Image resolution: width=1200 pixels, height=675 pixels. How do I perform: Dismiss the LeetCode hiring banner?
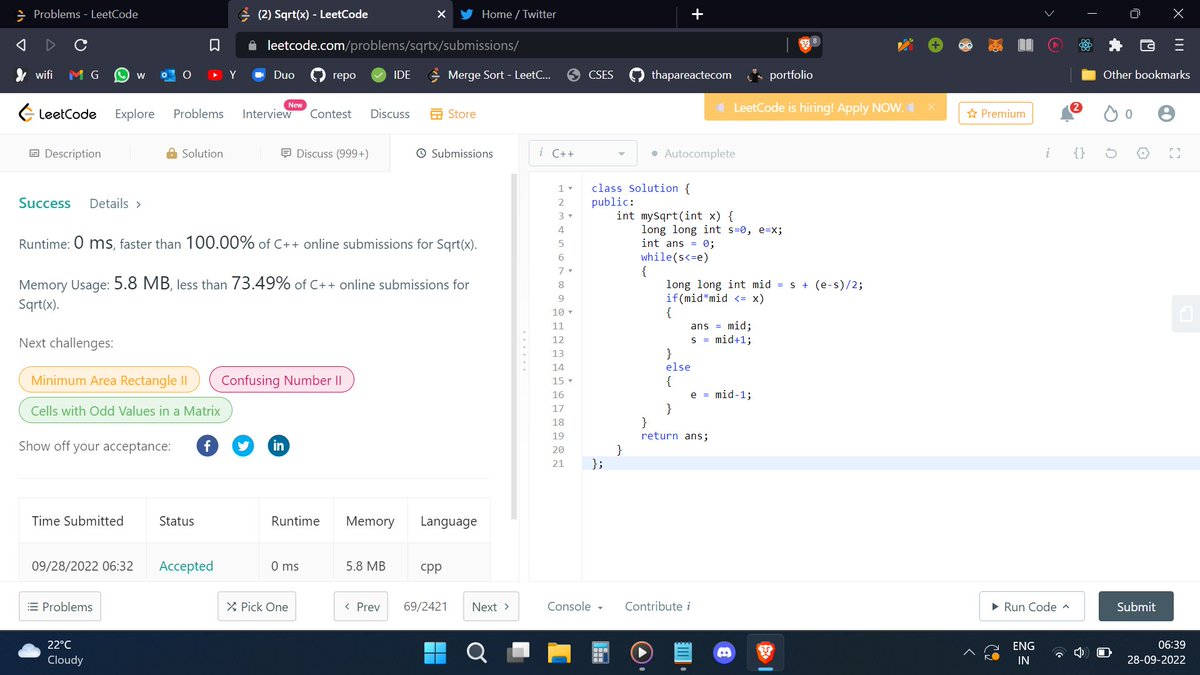point(930,107)
